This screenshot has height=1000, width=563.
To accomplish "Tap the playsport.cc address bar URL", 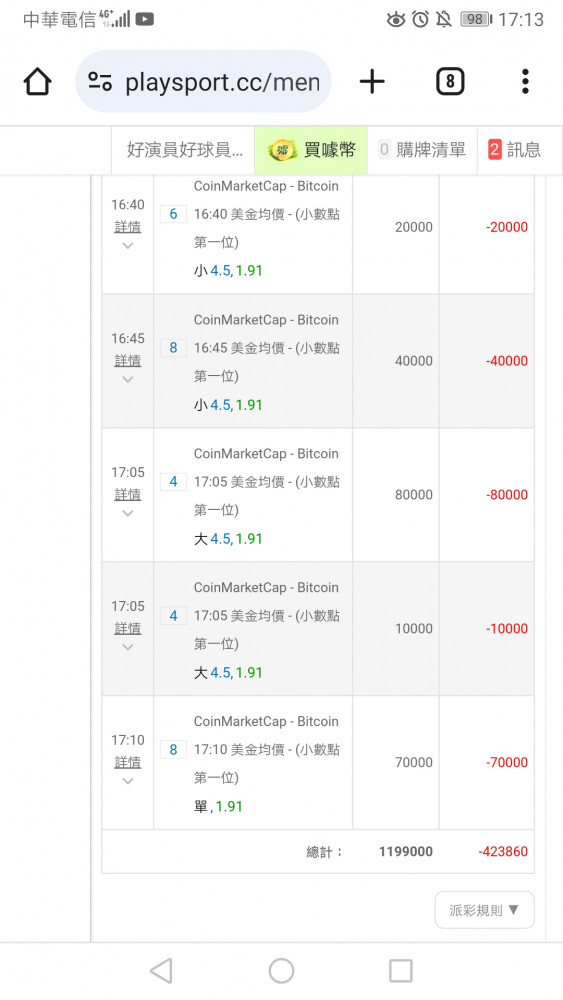I will [222, 82].
